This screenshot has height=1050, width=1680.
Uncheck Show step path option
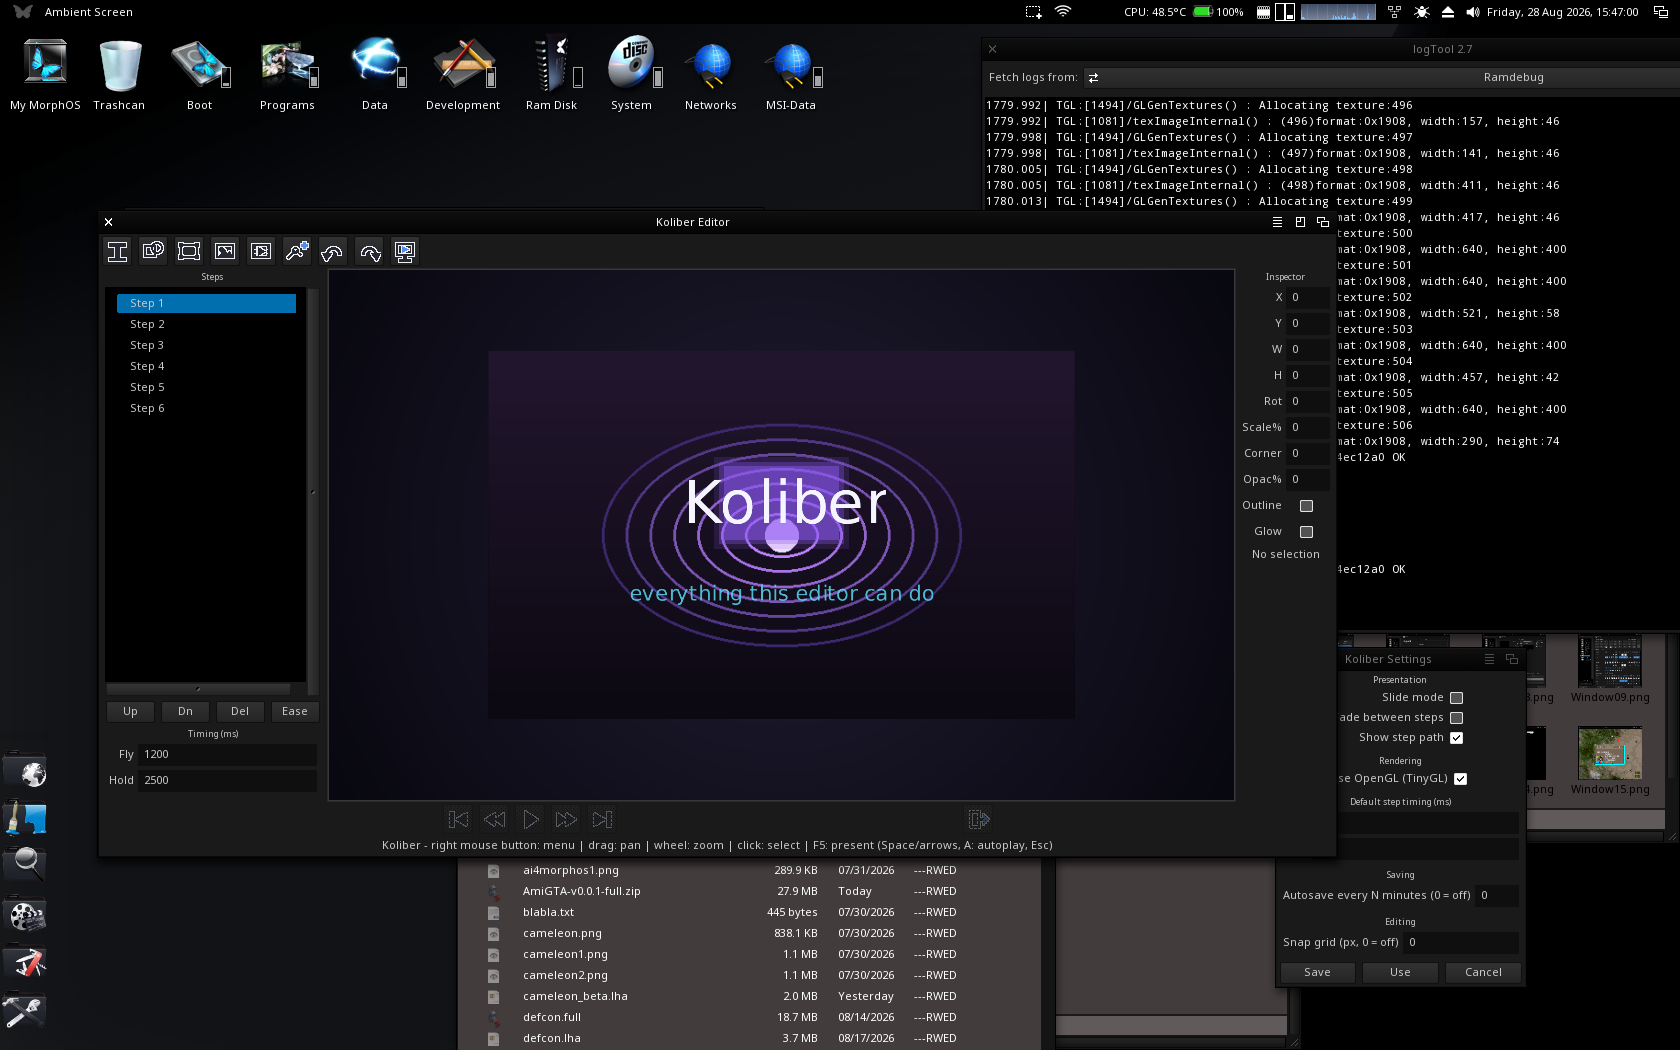point(1456,738)
